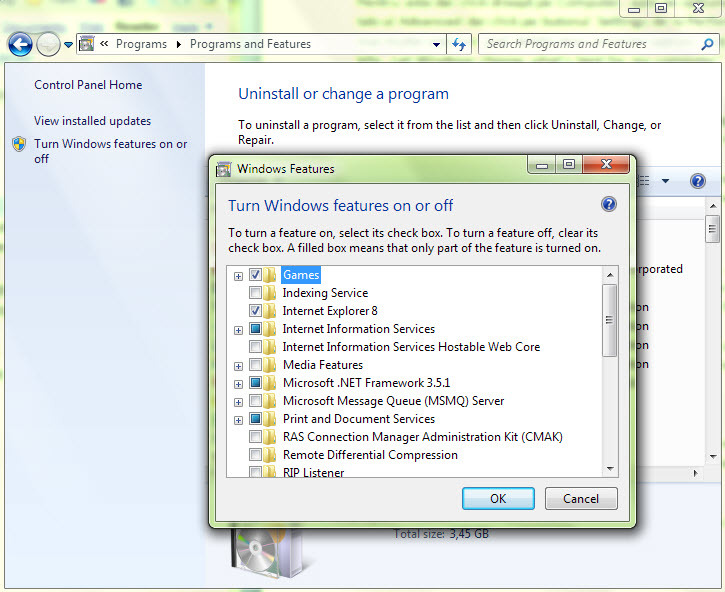Viewport: 725px width, 592px height.
Task: Go back with the blue Back arrow
Action: 20,44
